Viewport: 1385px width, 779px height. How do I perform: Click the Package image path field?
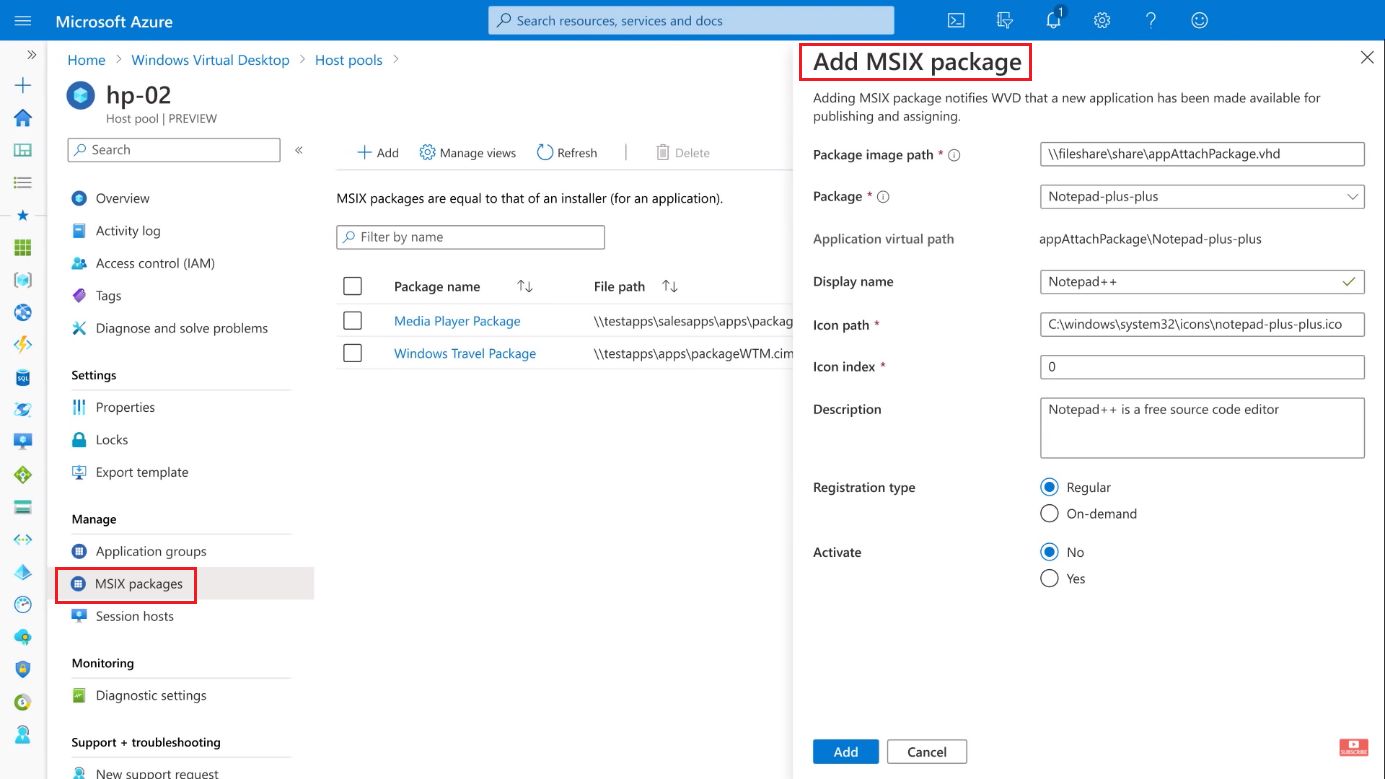(1202, 154)
